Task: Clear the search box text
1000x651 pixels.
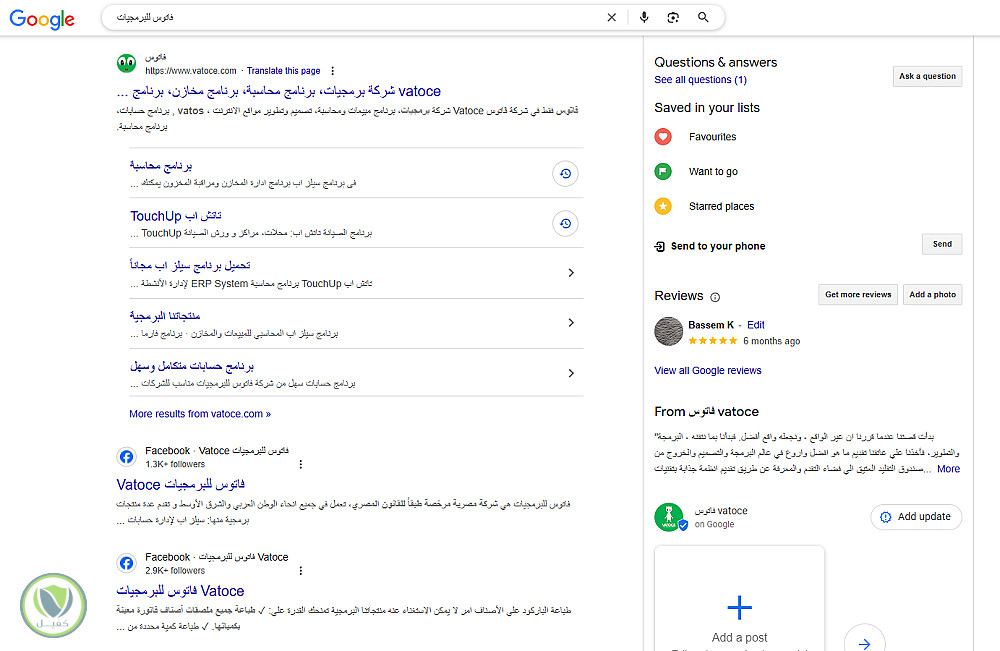Action: 612,18
